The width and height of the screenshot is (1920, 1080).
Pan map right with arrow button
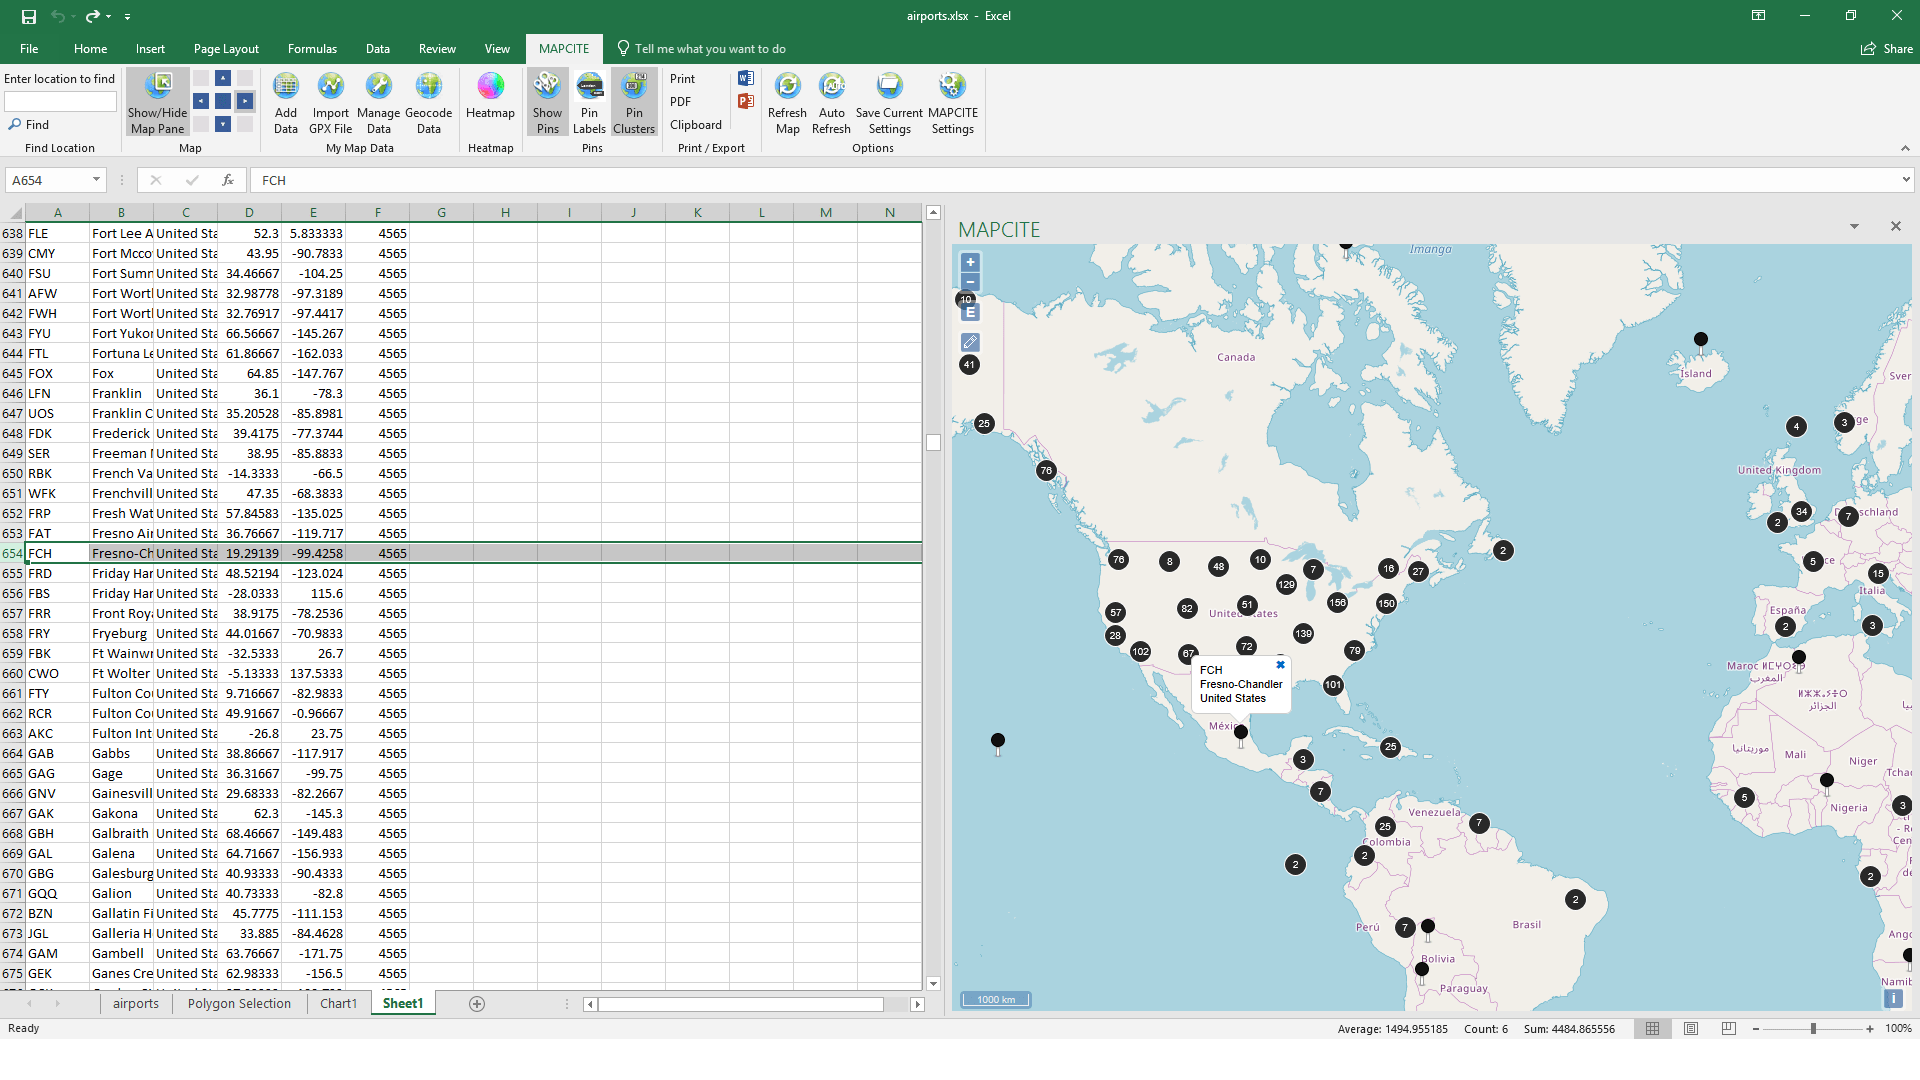[x=245, y=101]
